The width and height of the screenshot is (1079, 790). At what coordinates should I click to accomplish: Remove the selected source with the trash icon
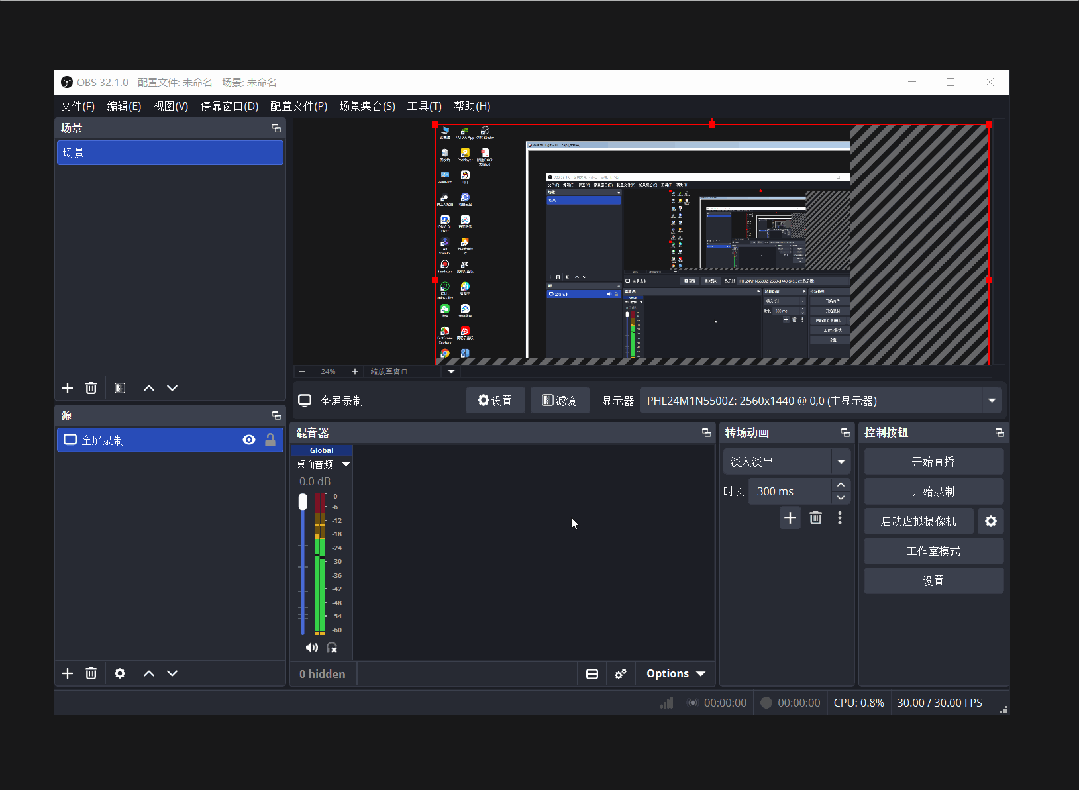pos(91,674)
